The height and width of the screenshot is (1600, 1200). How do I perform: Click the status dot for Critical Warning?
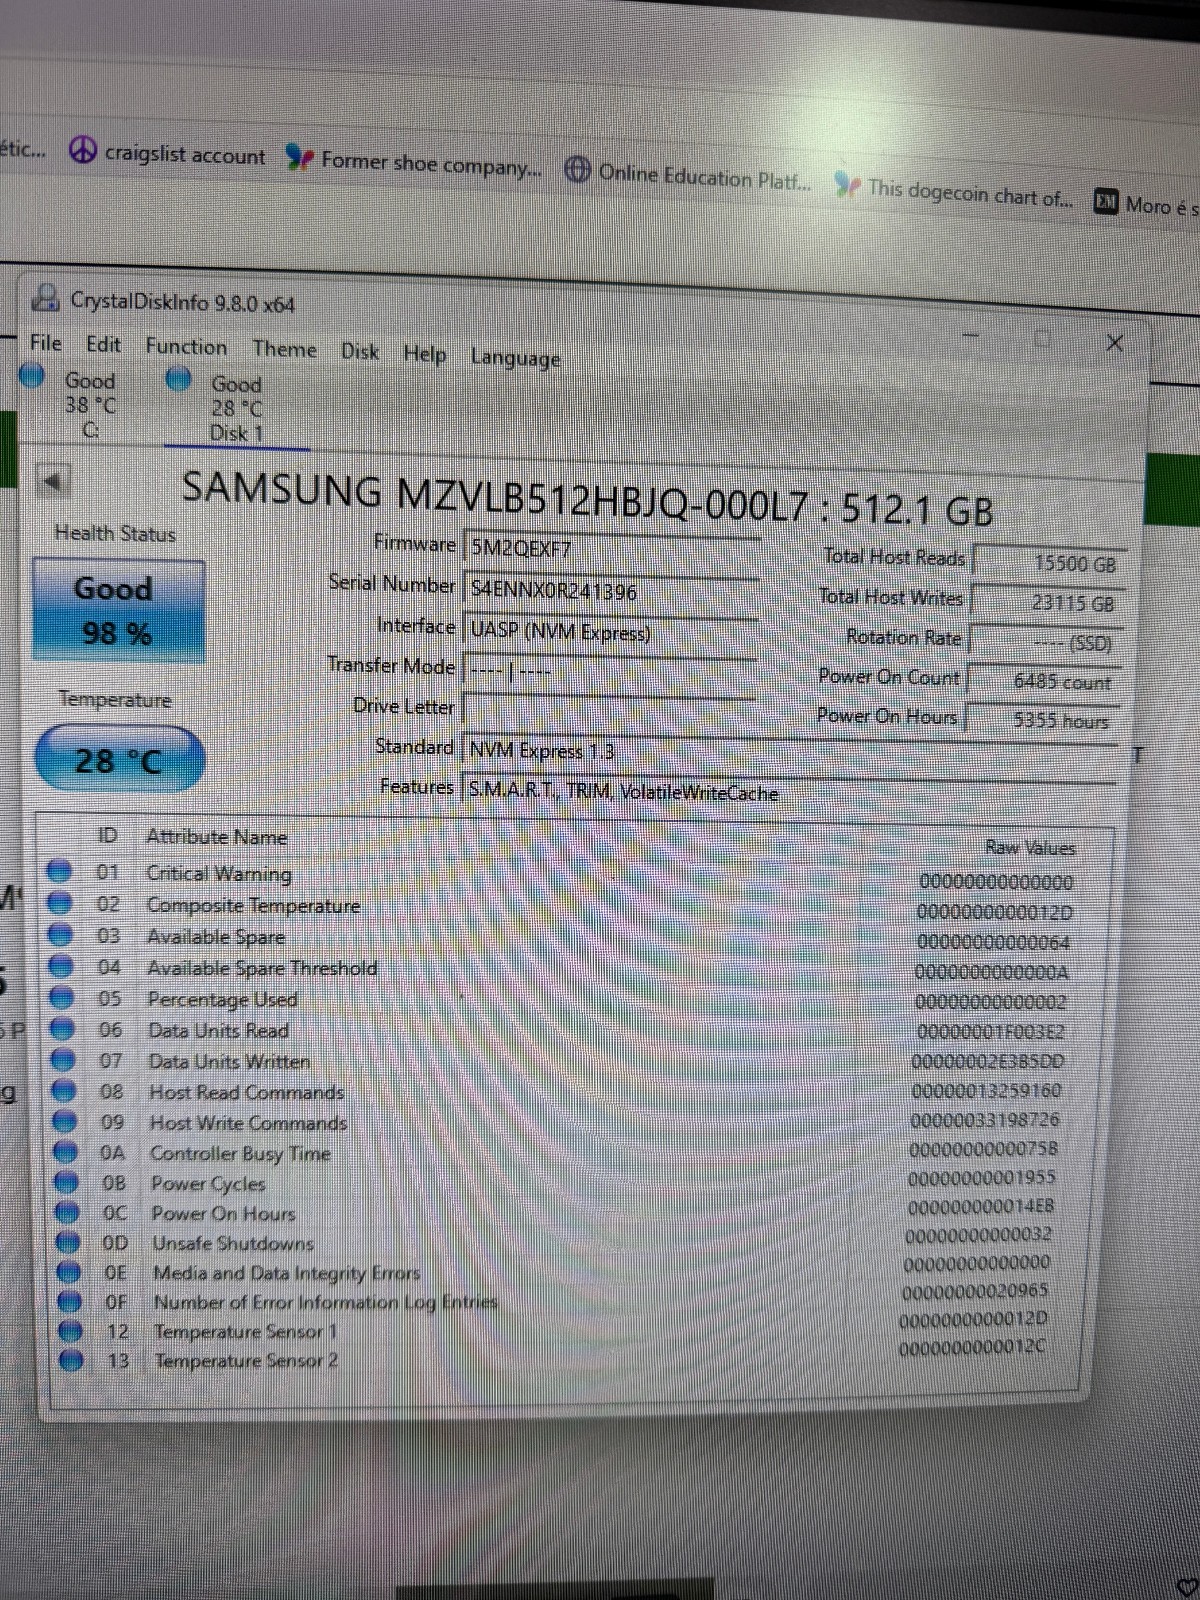click(x=58, y=871)
